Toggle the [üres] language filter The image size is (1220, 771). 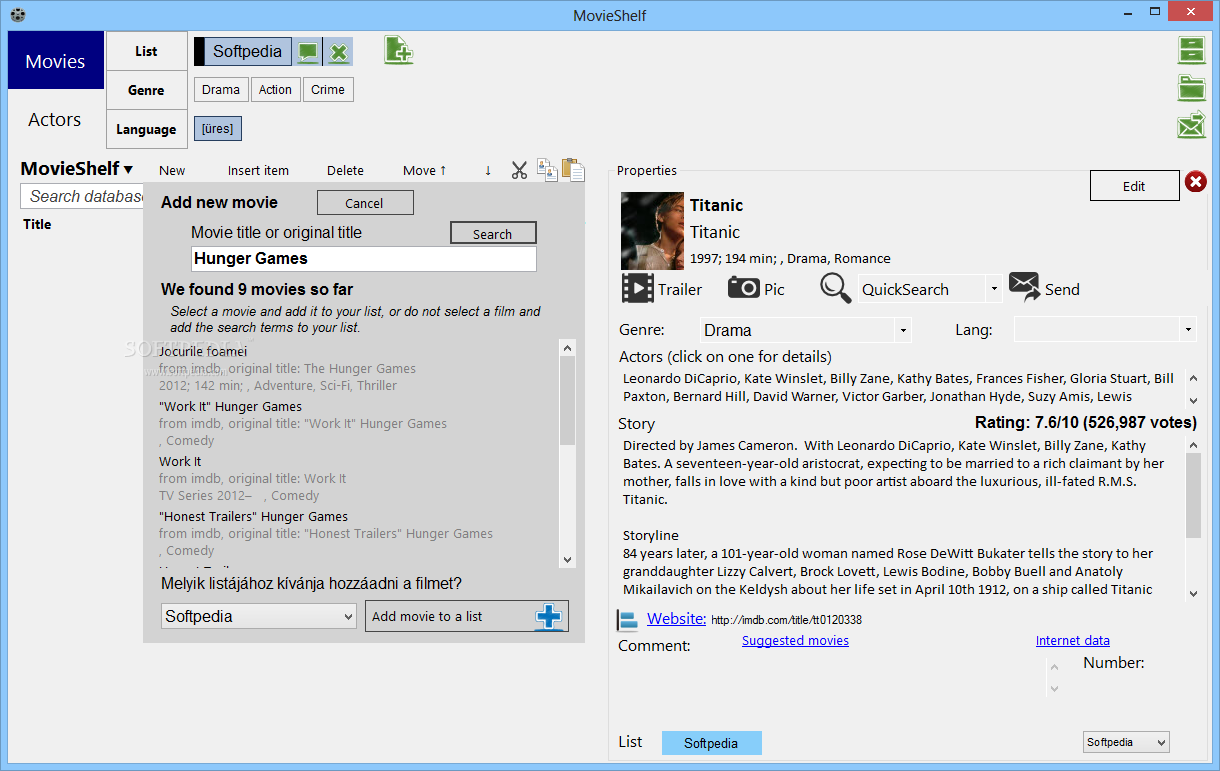tap(218, 128)
